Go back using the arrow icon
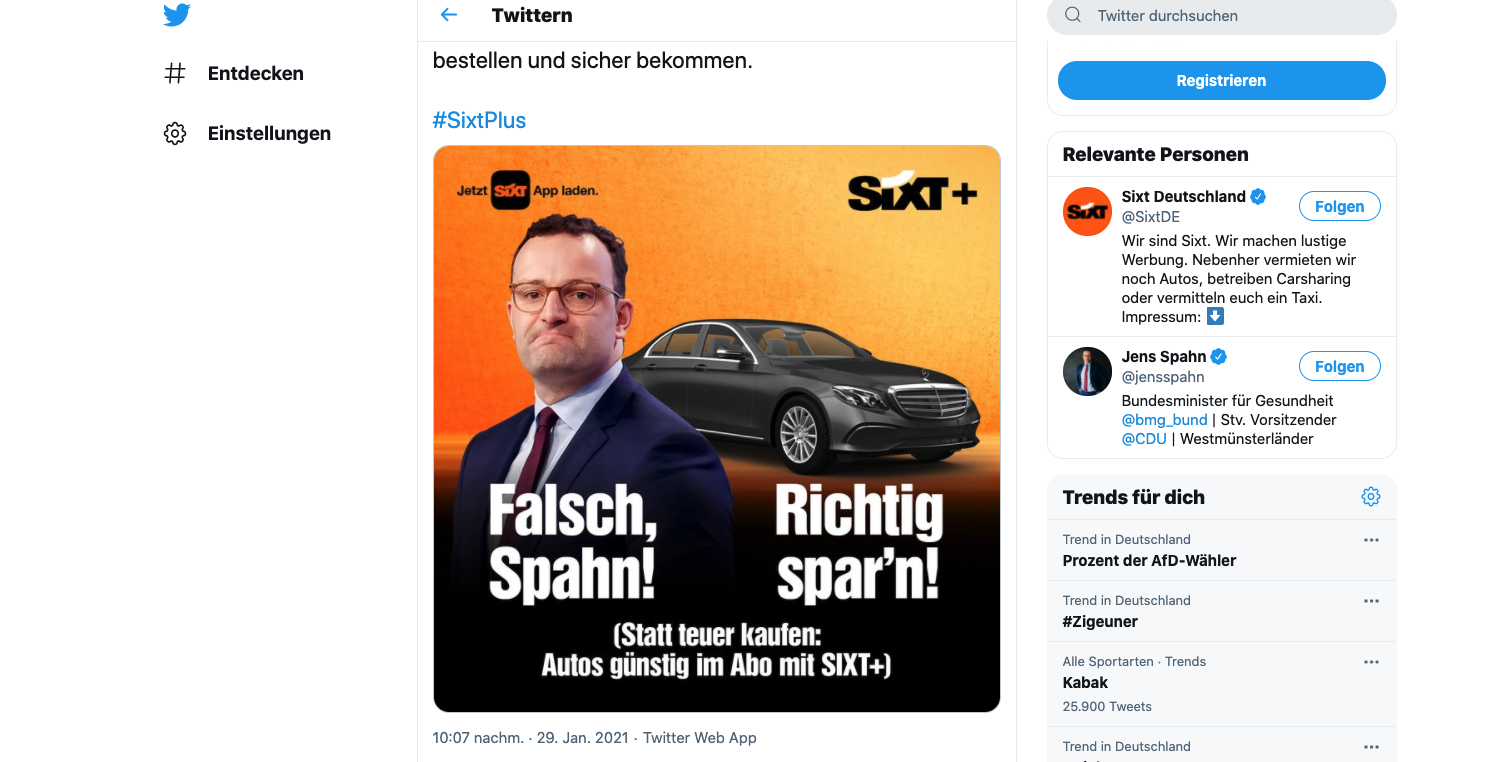The height and width of the screenshot is (762, 1495). coord(449,15)
